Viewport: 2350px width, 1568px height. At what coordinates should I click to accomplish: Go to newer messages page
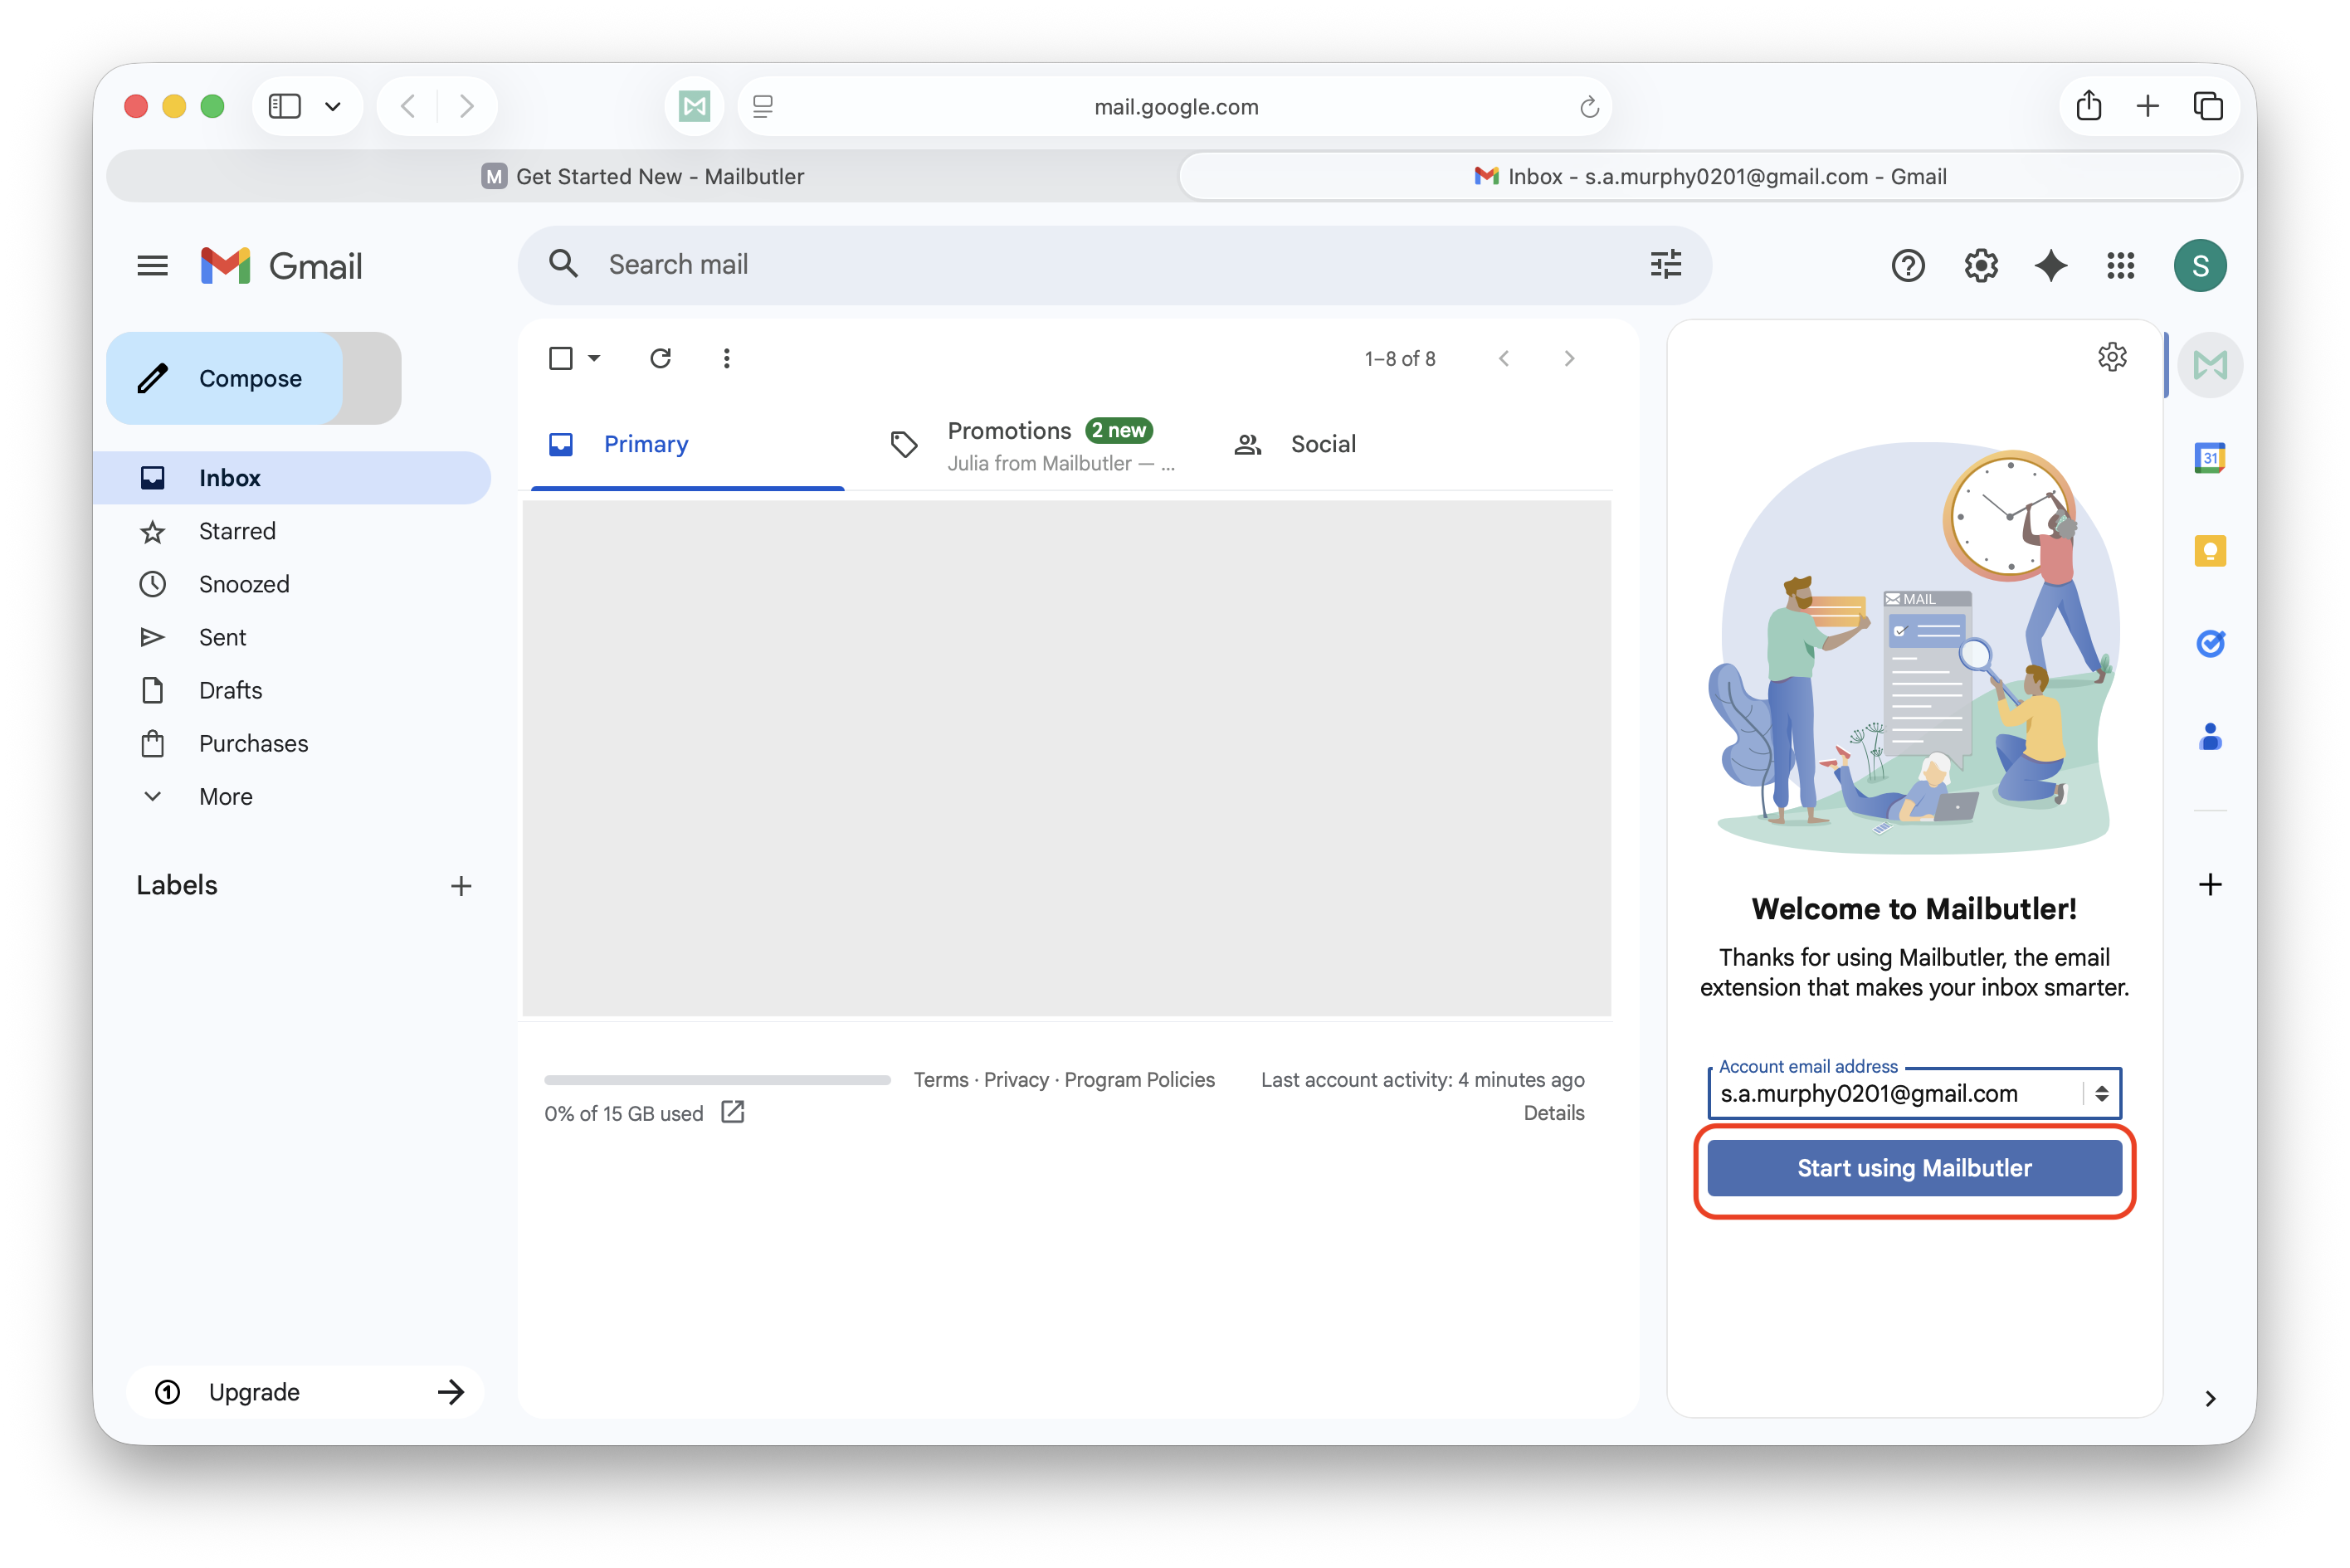click(1503, 359)
